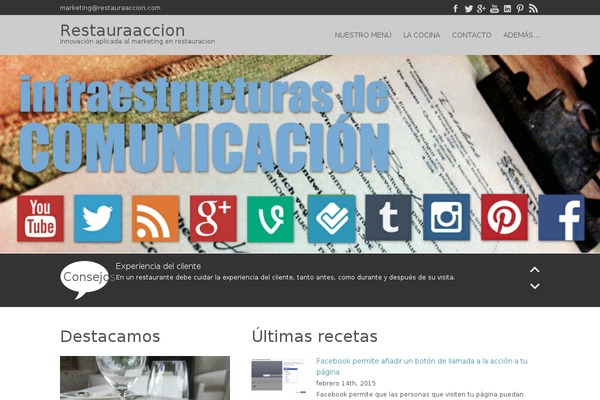Open the YouTube icon in the top bar

pyautogui.click(x=494, y=8)
